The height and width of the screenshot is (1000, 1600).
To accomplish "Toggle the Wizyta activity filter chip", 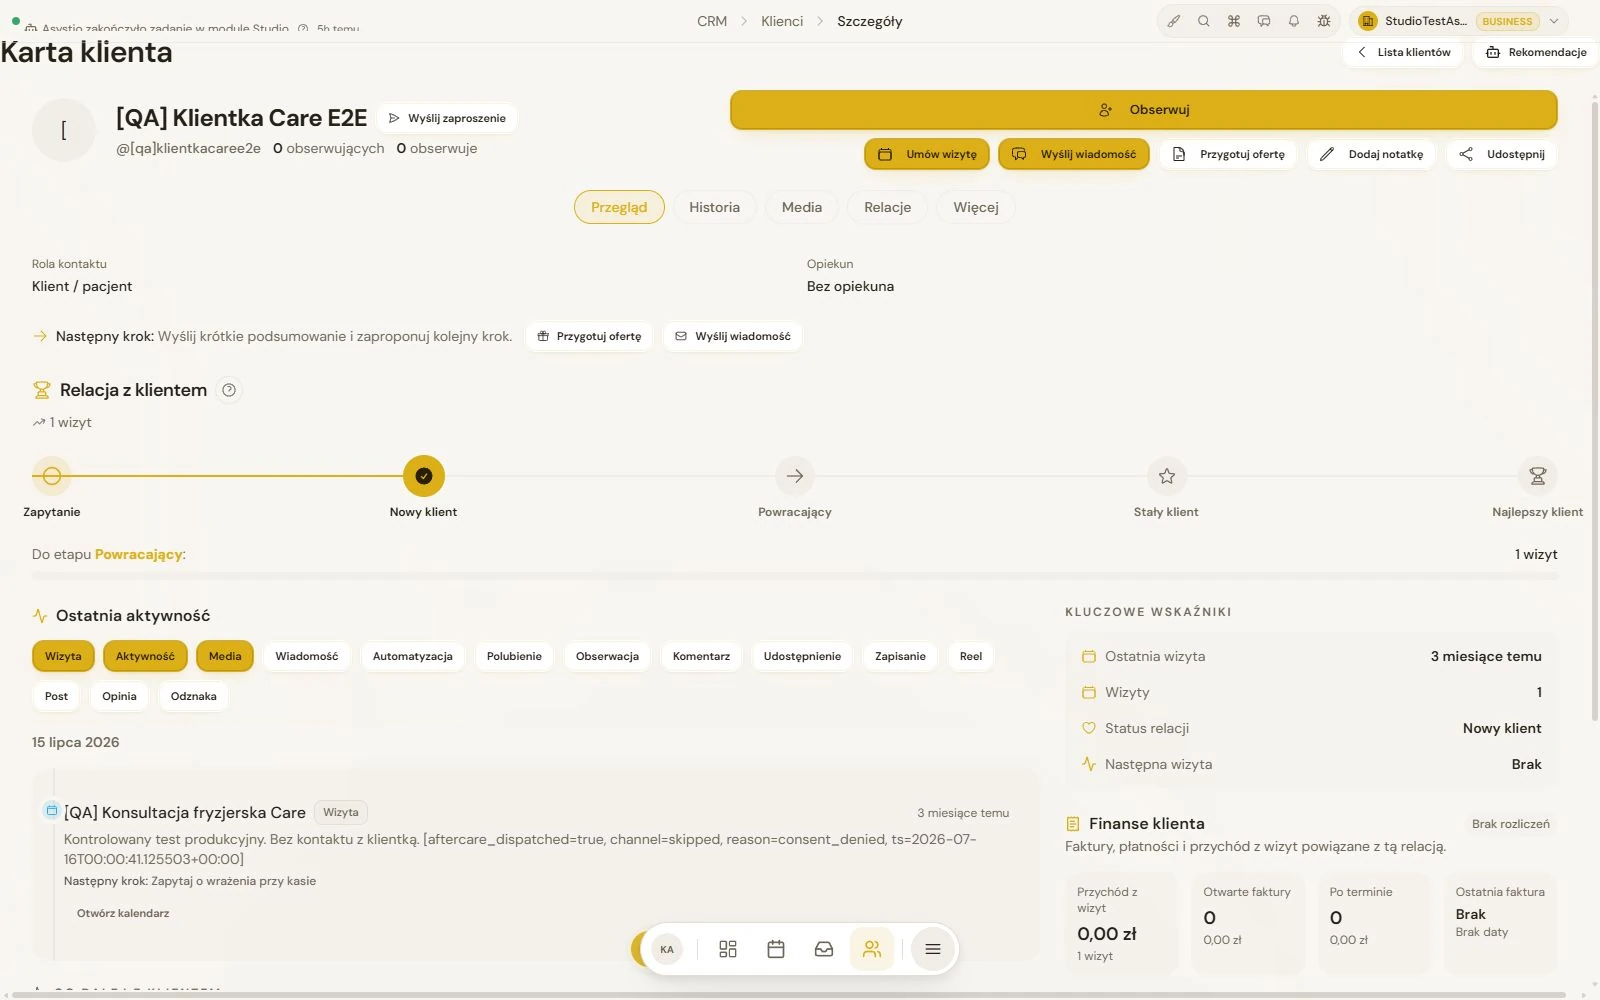I will 63,656.
